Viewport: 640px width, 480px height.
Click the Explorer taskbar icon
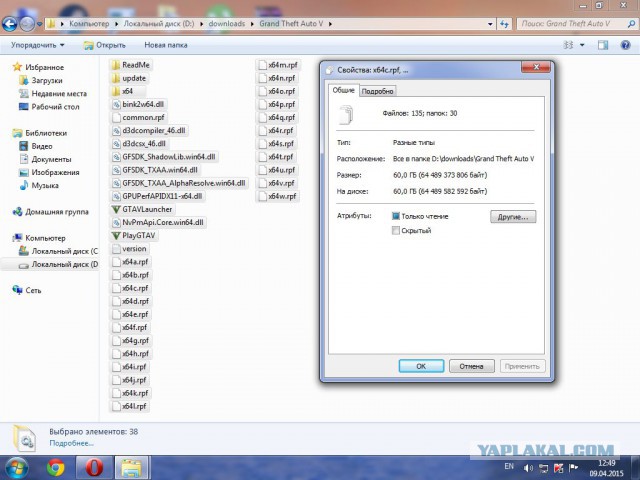point(131,468)
